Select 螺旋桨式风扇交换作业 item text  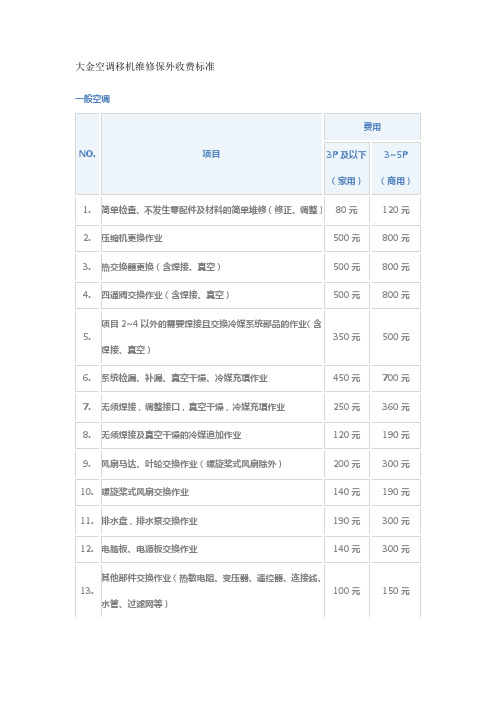(145, 492)
